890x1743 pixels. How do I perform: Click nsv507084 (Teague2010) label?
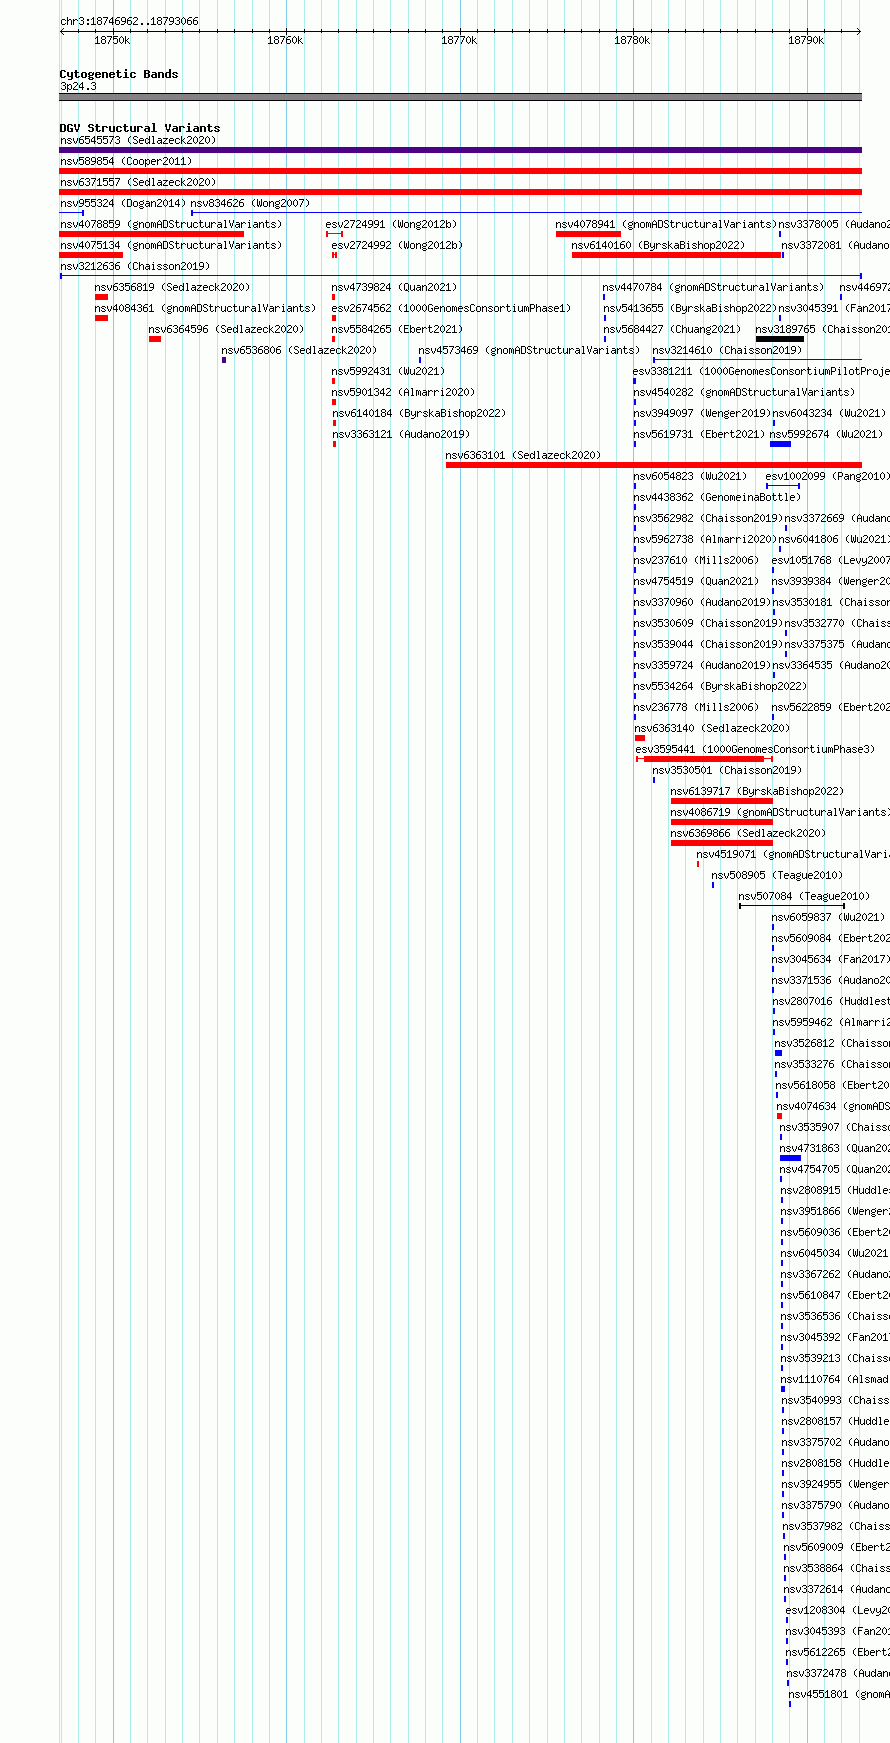point(805,896)
